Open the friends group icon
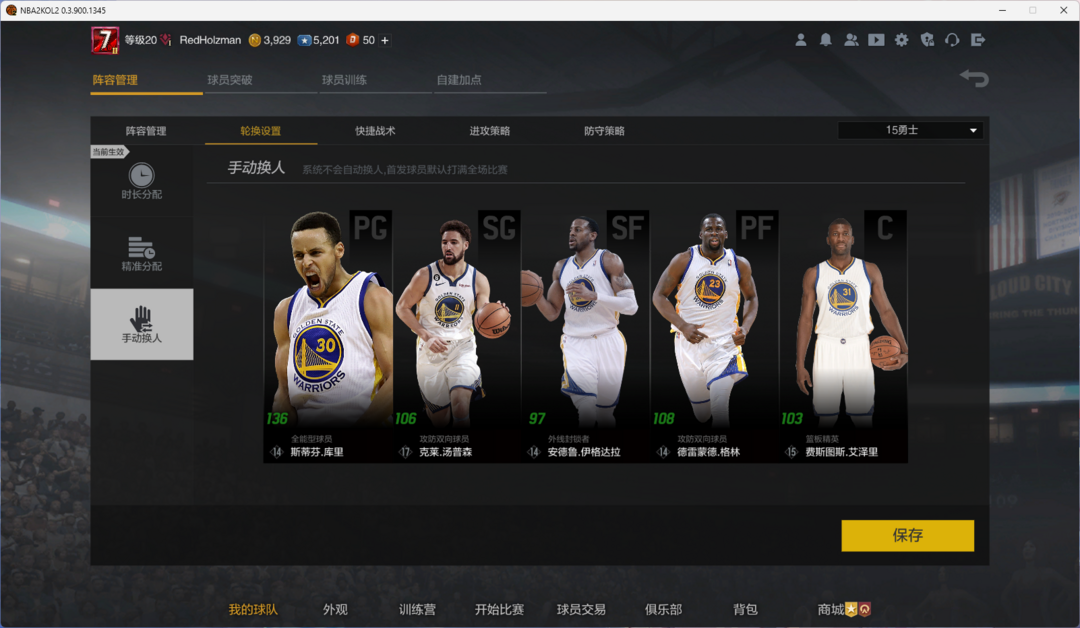Image resolution: width=1080 pixels, height=628 pixels. 851,40
